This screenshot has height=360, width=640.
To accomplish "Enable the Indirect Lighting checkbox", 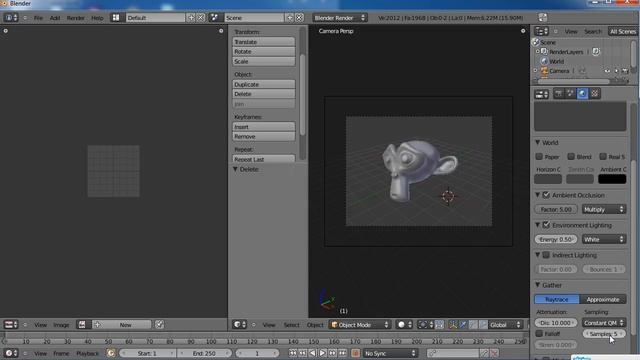I will point(546,255).
